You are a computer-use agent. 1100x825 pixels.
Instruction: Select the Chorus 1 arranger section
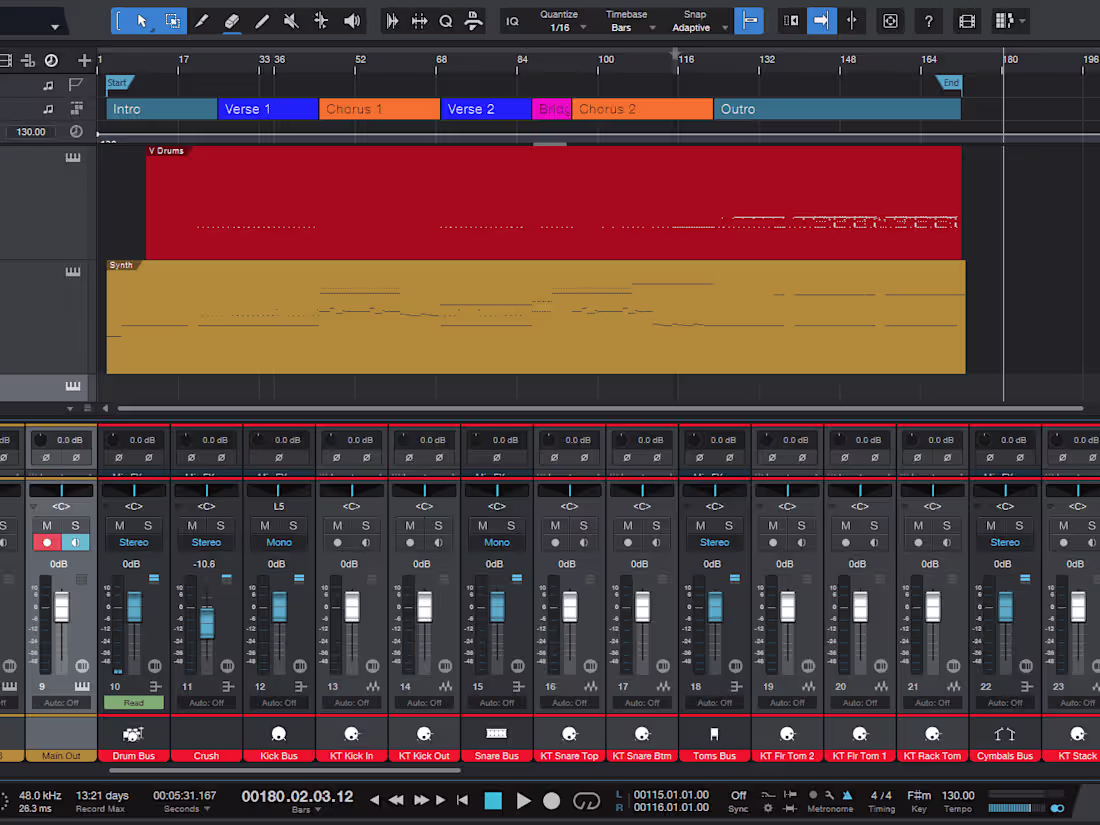click(380, 109)
